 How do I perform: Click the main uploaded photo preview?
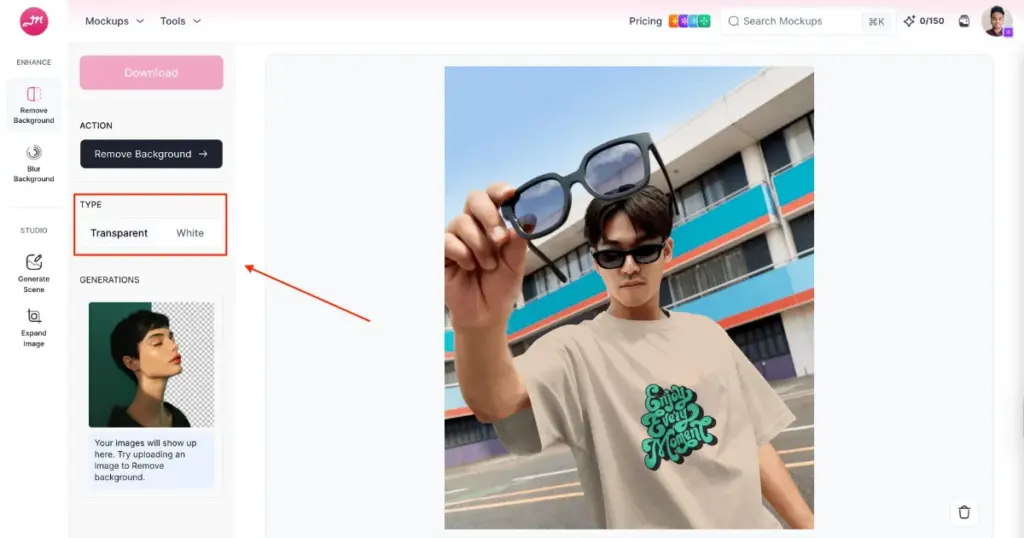(x=629, y=298)
